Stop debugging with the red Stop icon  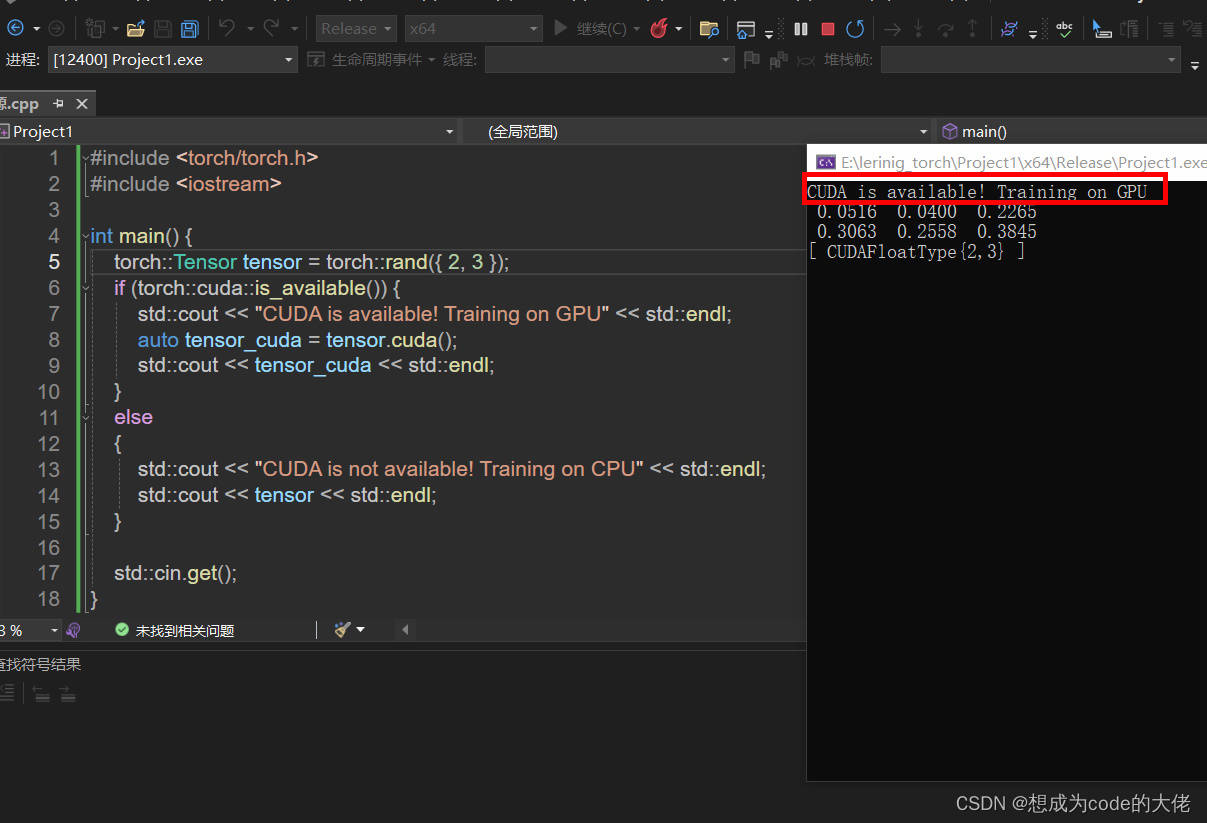coord(828,28)
